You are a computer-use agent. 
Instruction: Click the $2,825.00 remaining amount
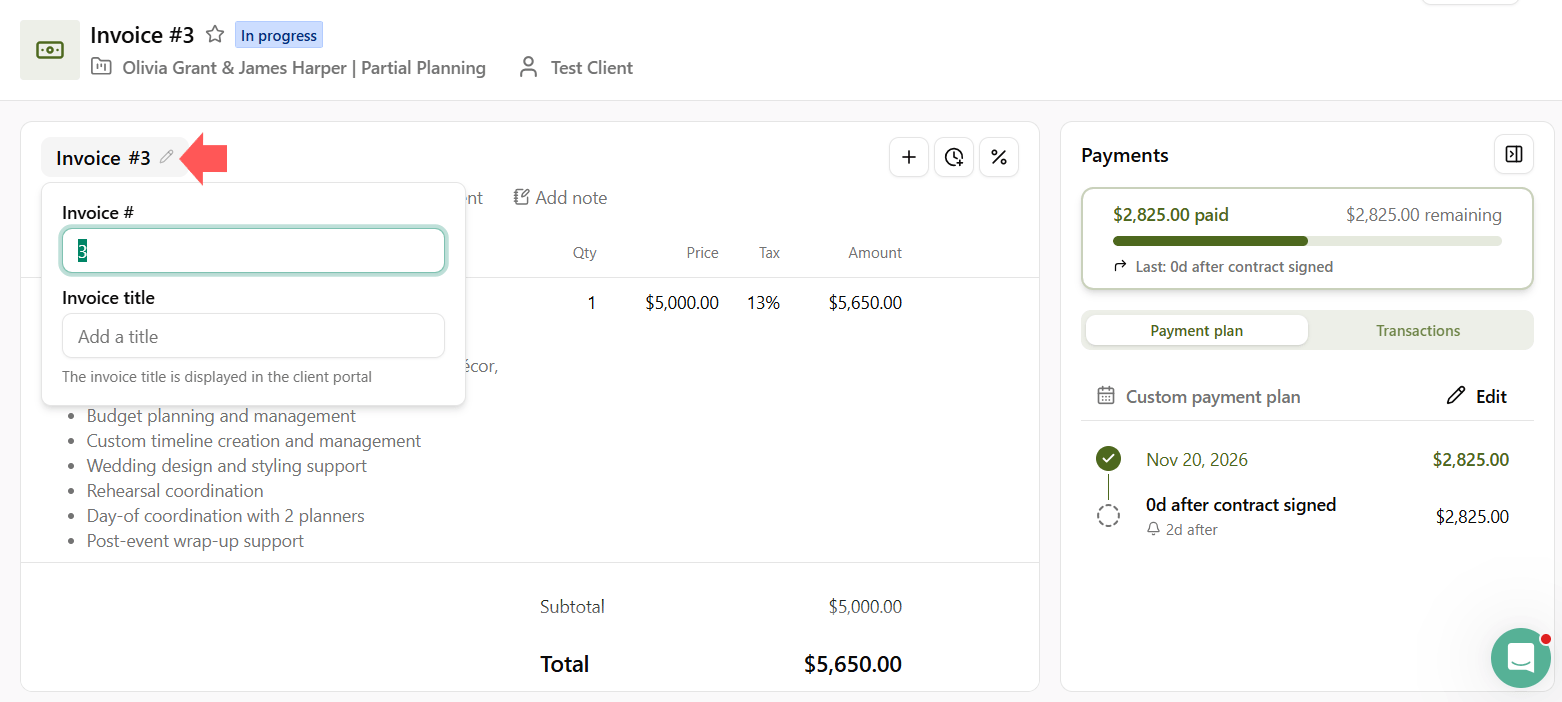(1424, 214)
